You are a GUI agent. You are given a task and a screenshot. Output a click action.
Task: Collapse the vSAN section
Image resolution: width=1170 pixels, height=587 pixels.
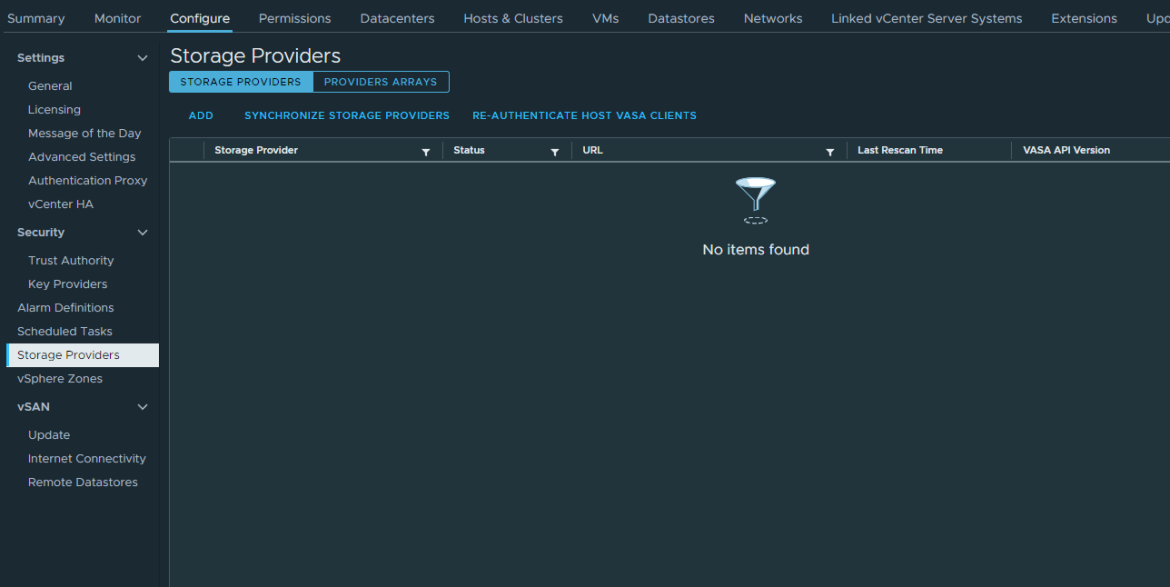[142, 406]
